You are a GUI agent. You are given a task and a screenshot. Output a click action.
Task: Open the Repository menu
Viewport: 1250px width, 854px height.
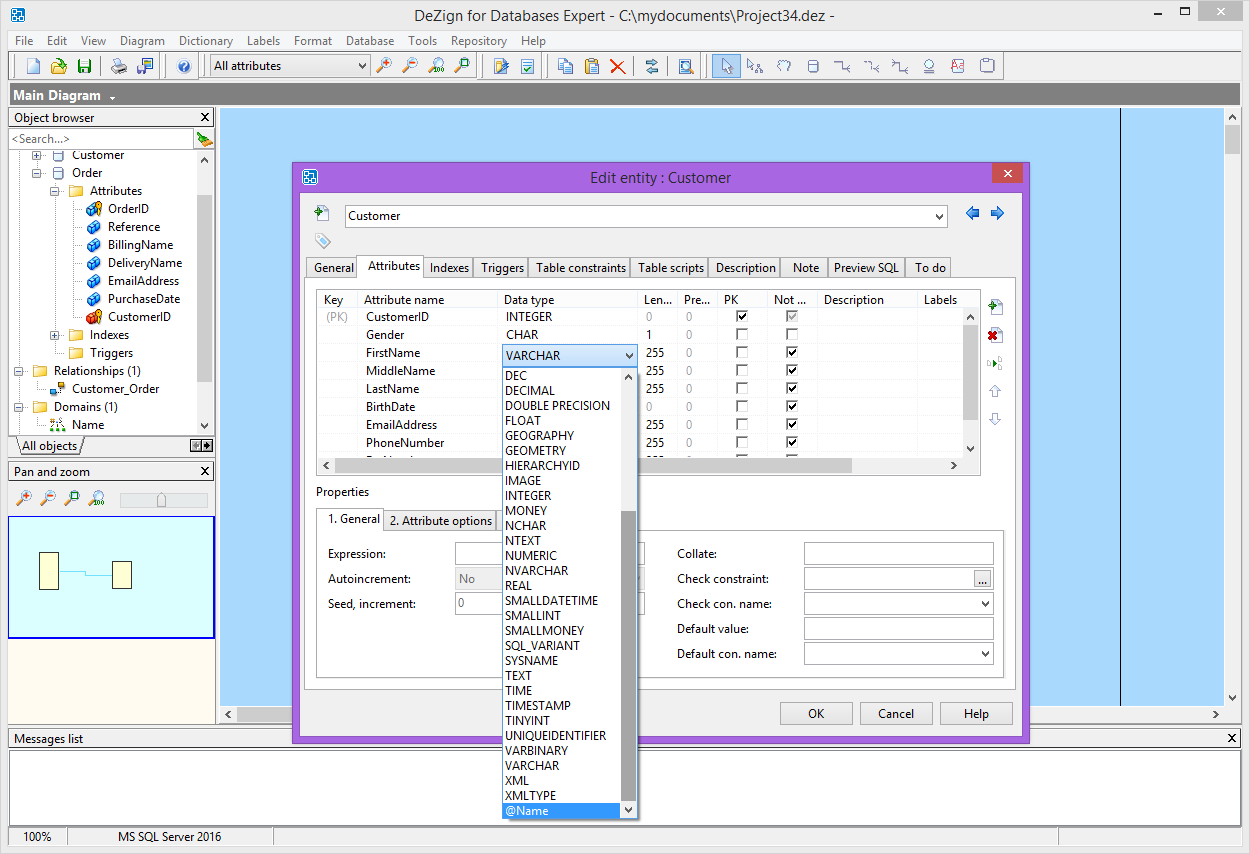click(x=479, y=41)
